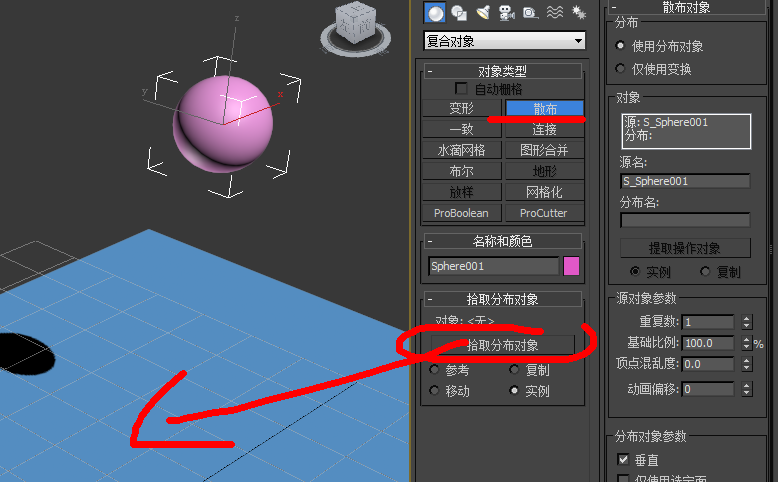Image resolution: width=778 pixels, height=482 pixels.
Task: Click the 重复数 value field
Action: tap(708, 322)
